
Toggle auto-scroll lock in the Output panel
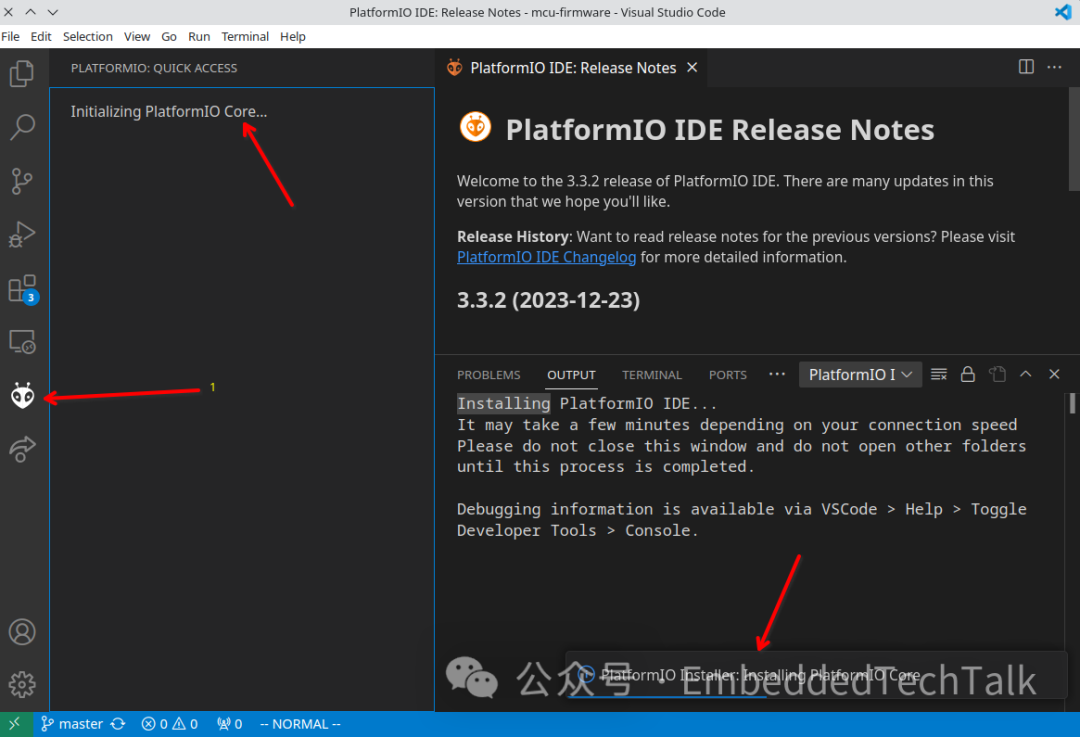coord(967,373)
